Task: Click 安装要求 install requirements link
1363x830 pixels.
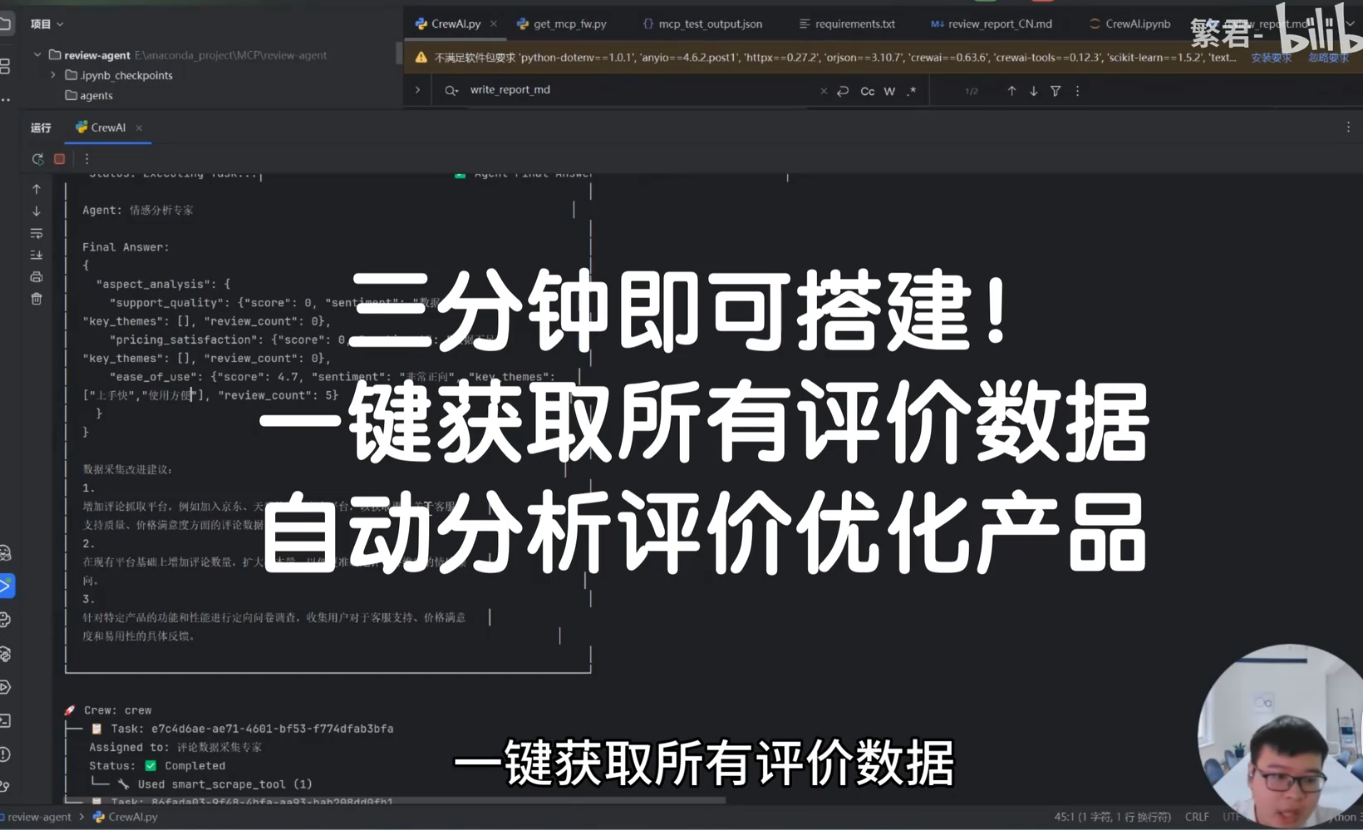Action: pyautogui.click(x=1270, y=58)
